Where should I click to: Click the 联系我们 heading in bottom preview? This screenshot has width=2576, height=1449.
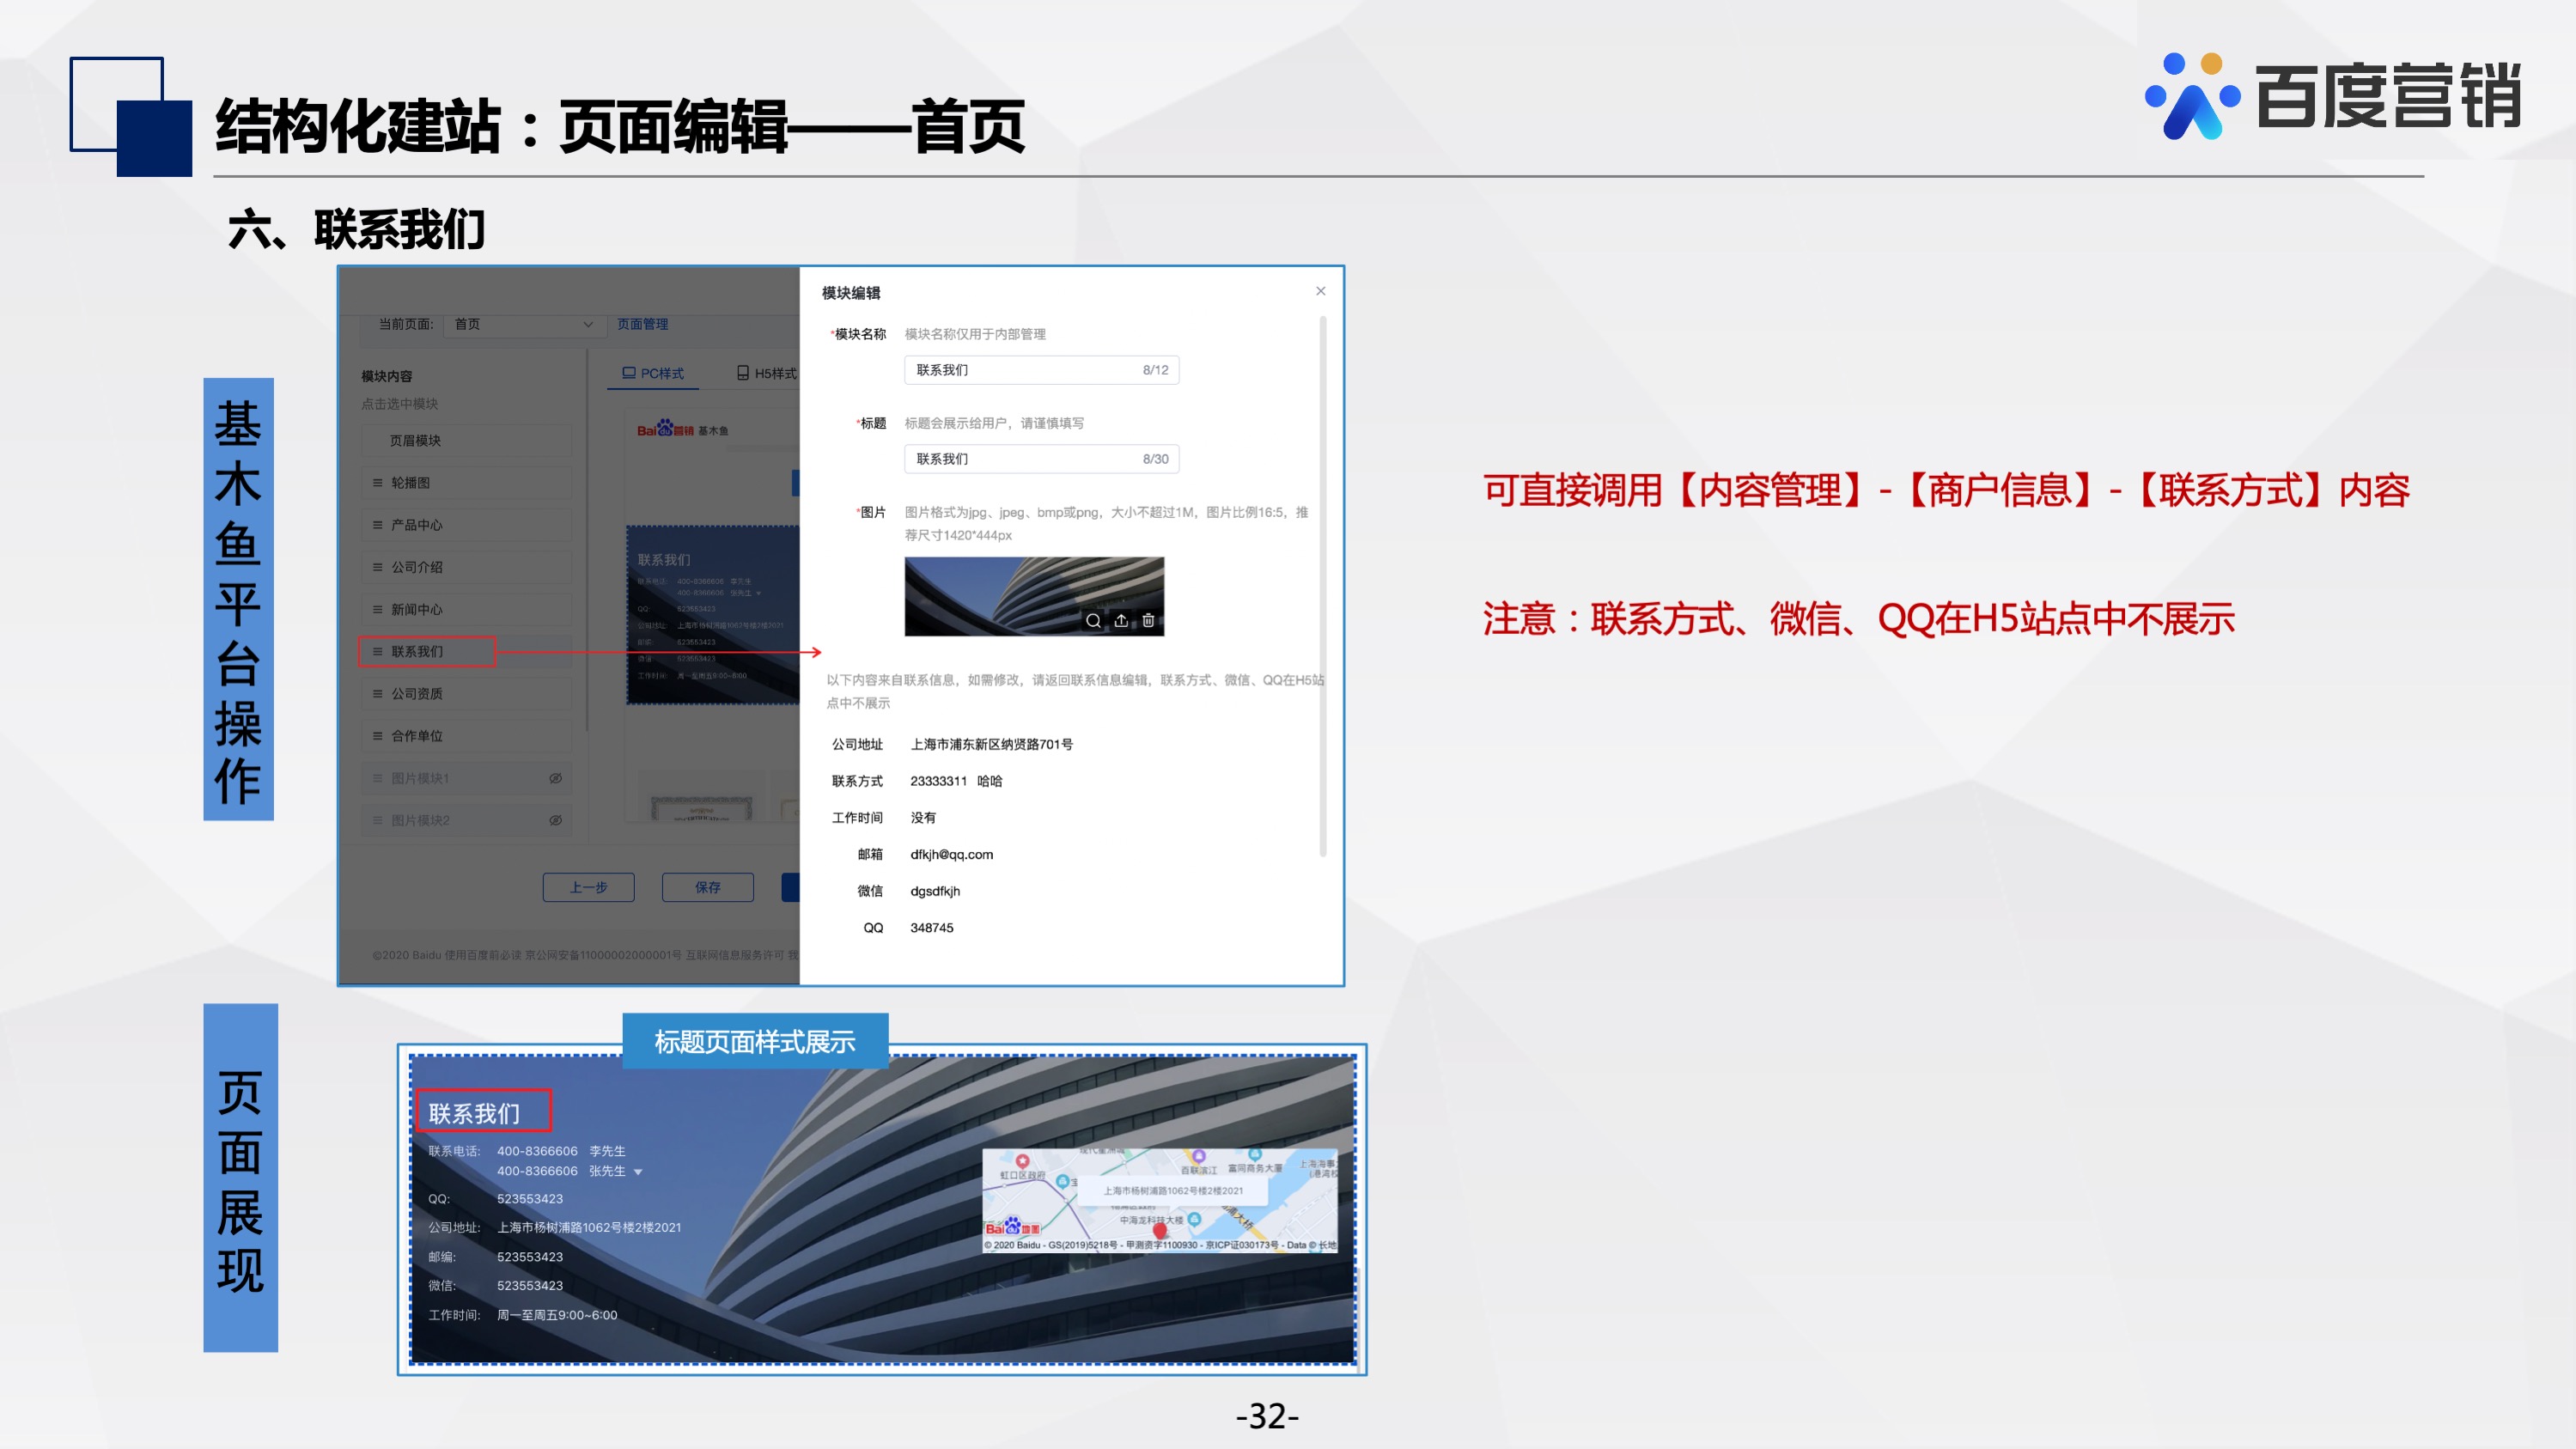coord(474,1113)
